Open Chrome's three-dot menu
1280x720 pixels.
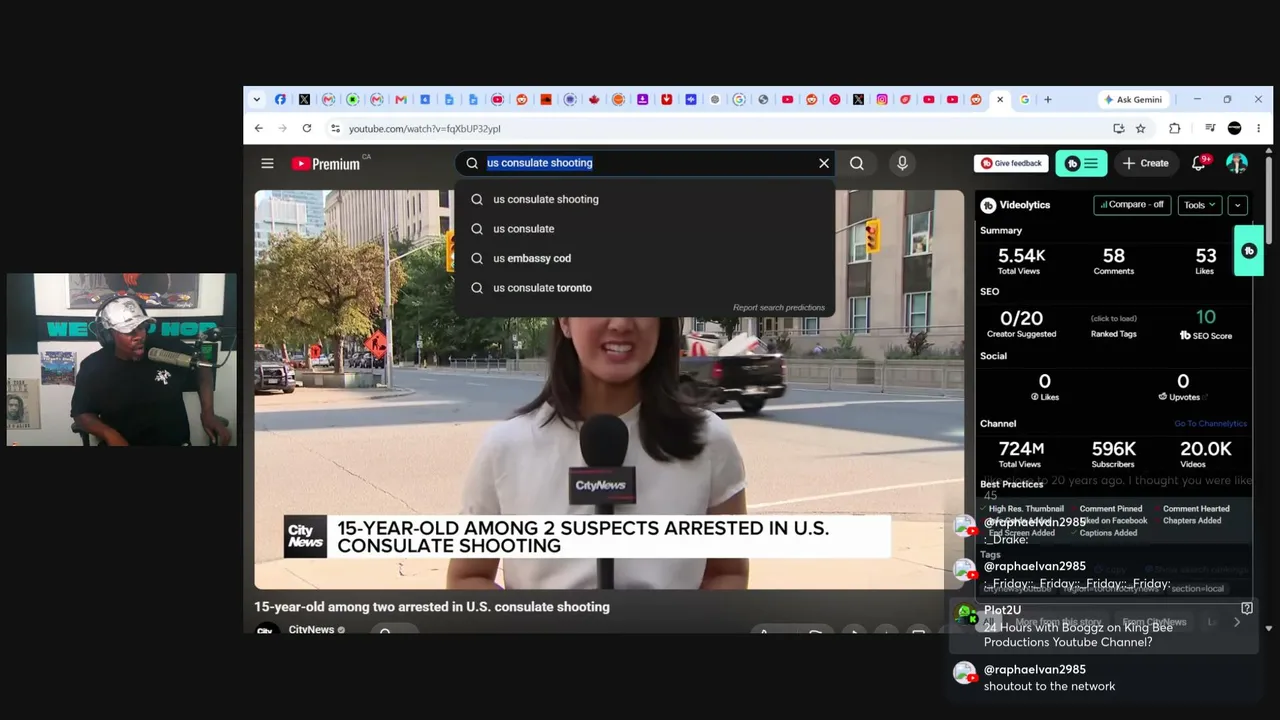1258,128
